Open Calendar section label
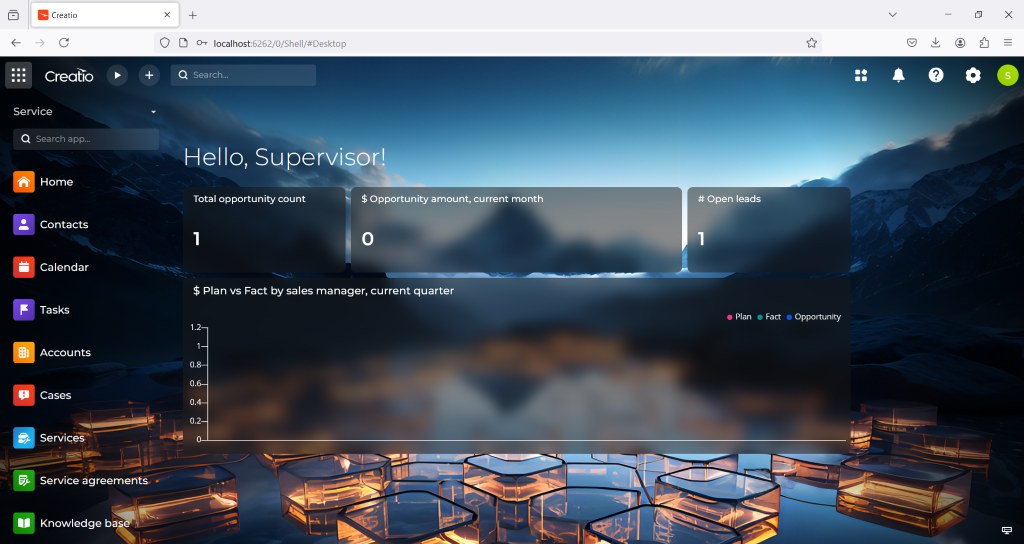The width and height of the screenshot is (1024, 544). click(x=64, y=267)
